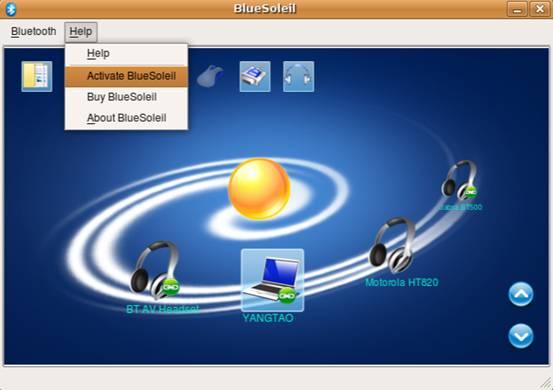This screenshot has height=390, width=554.
Task: Click the file transfer folder service icon
Action: click(x=37, y=76)
